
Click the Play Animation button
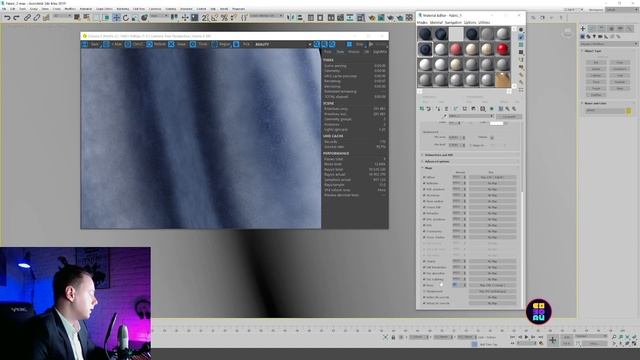click(526, 337)
